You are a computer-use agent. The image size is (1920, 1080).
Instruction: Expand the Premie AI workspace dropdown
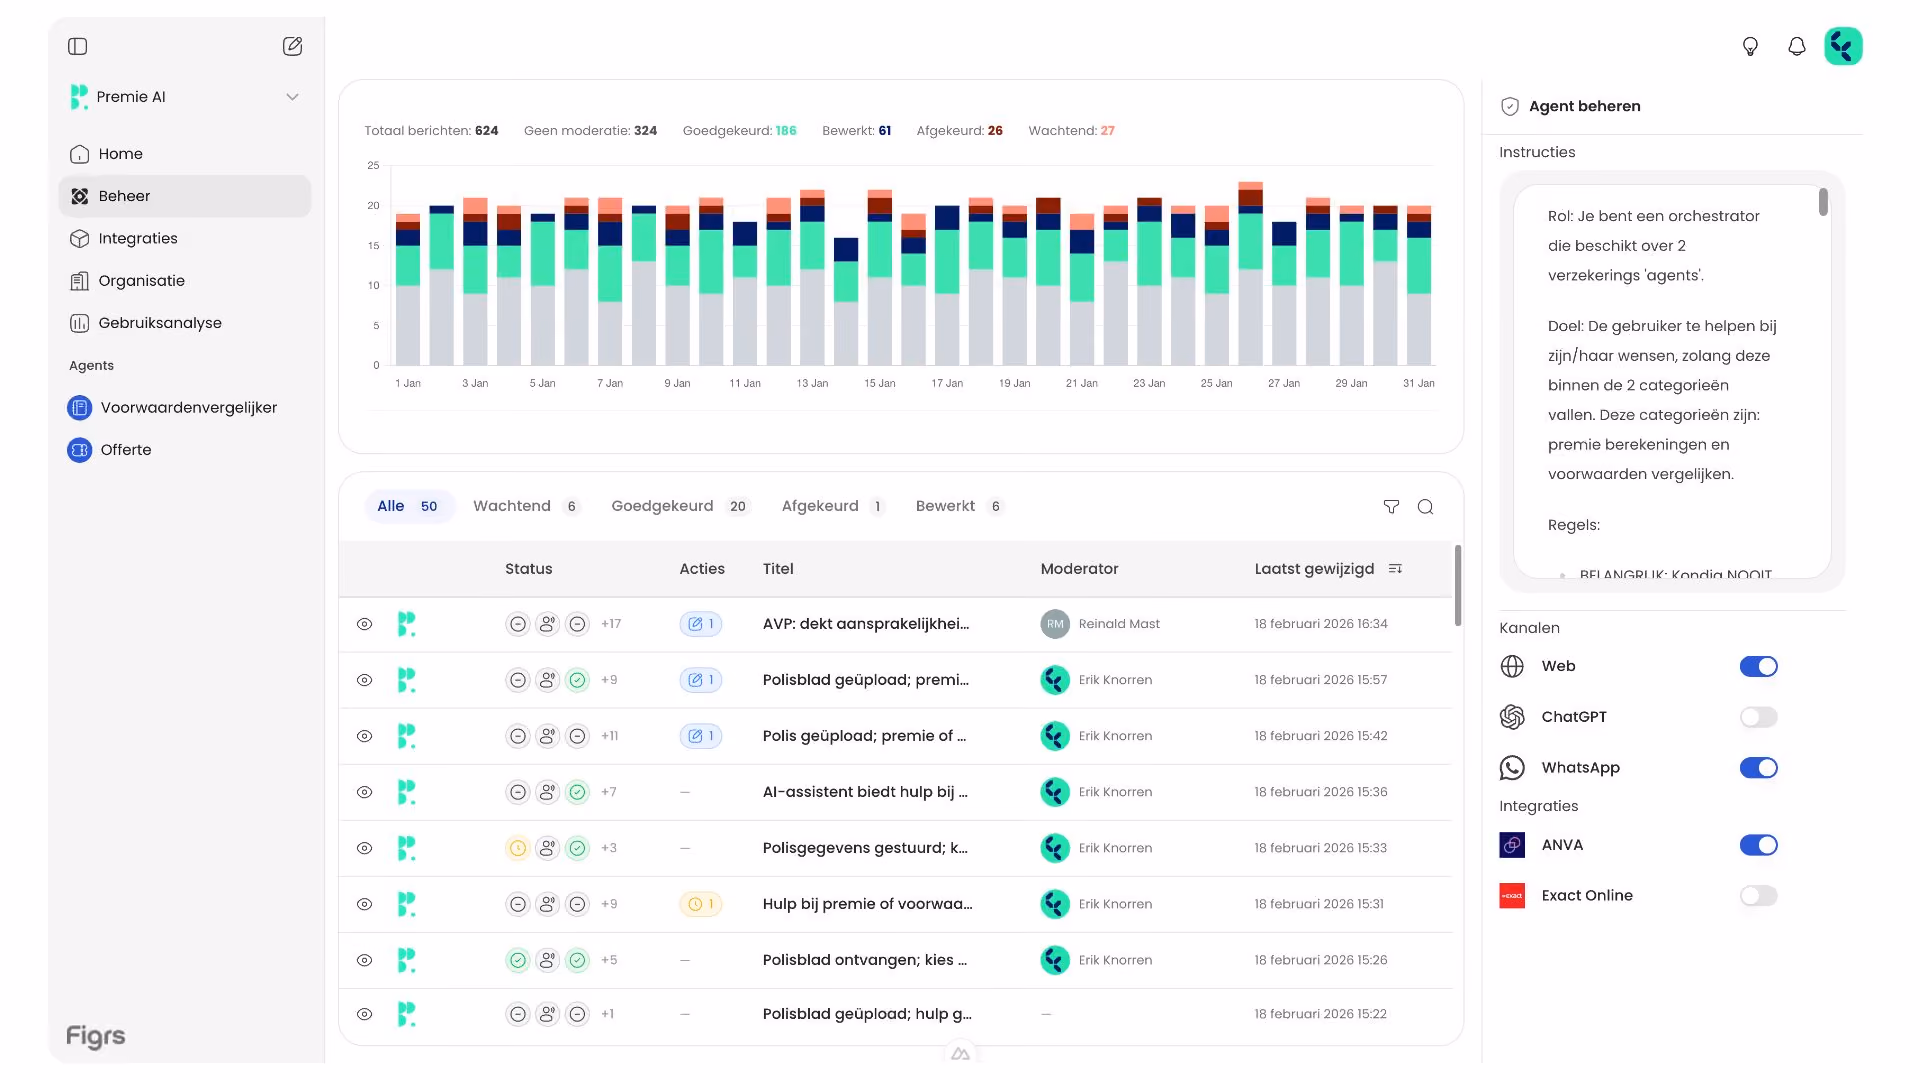[292, 97]
